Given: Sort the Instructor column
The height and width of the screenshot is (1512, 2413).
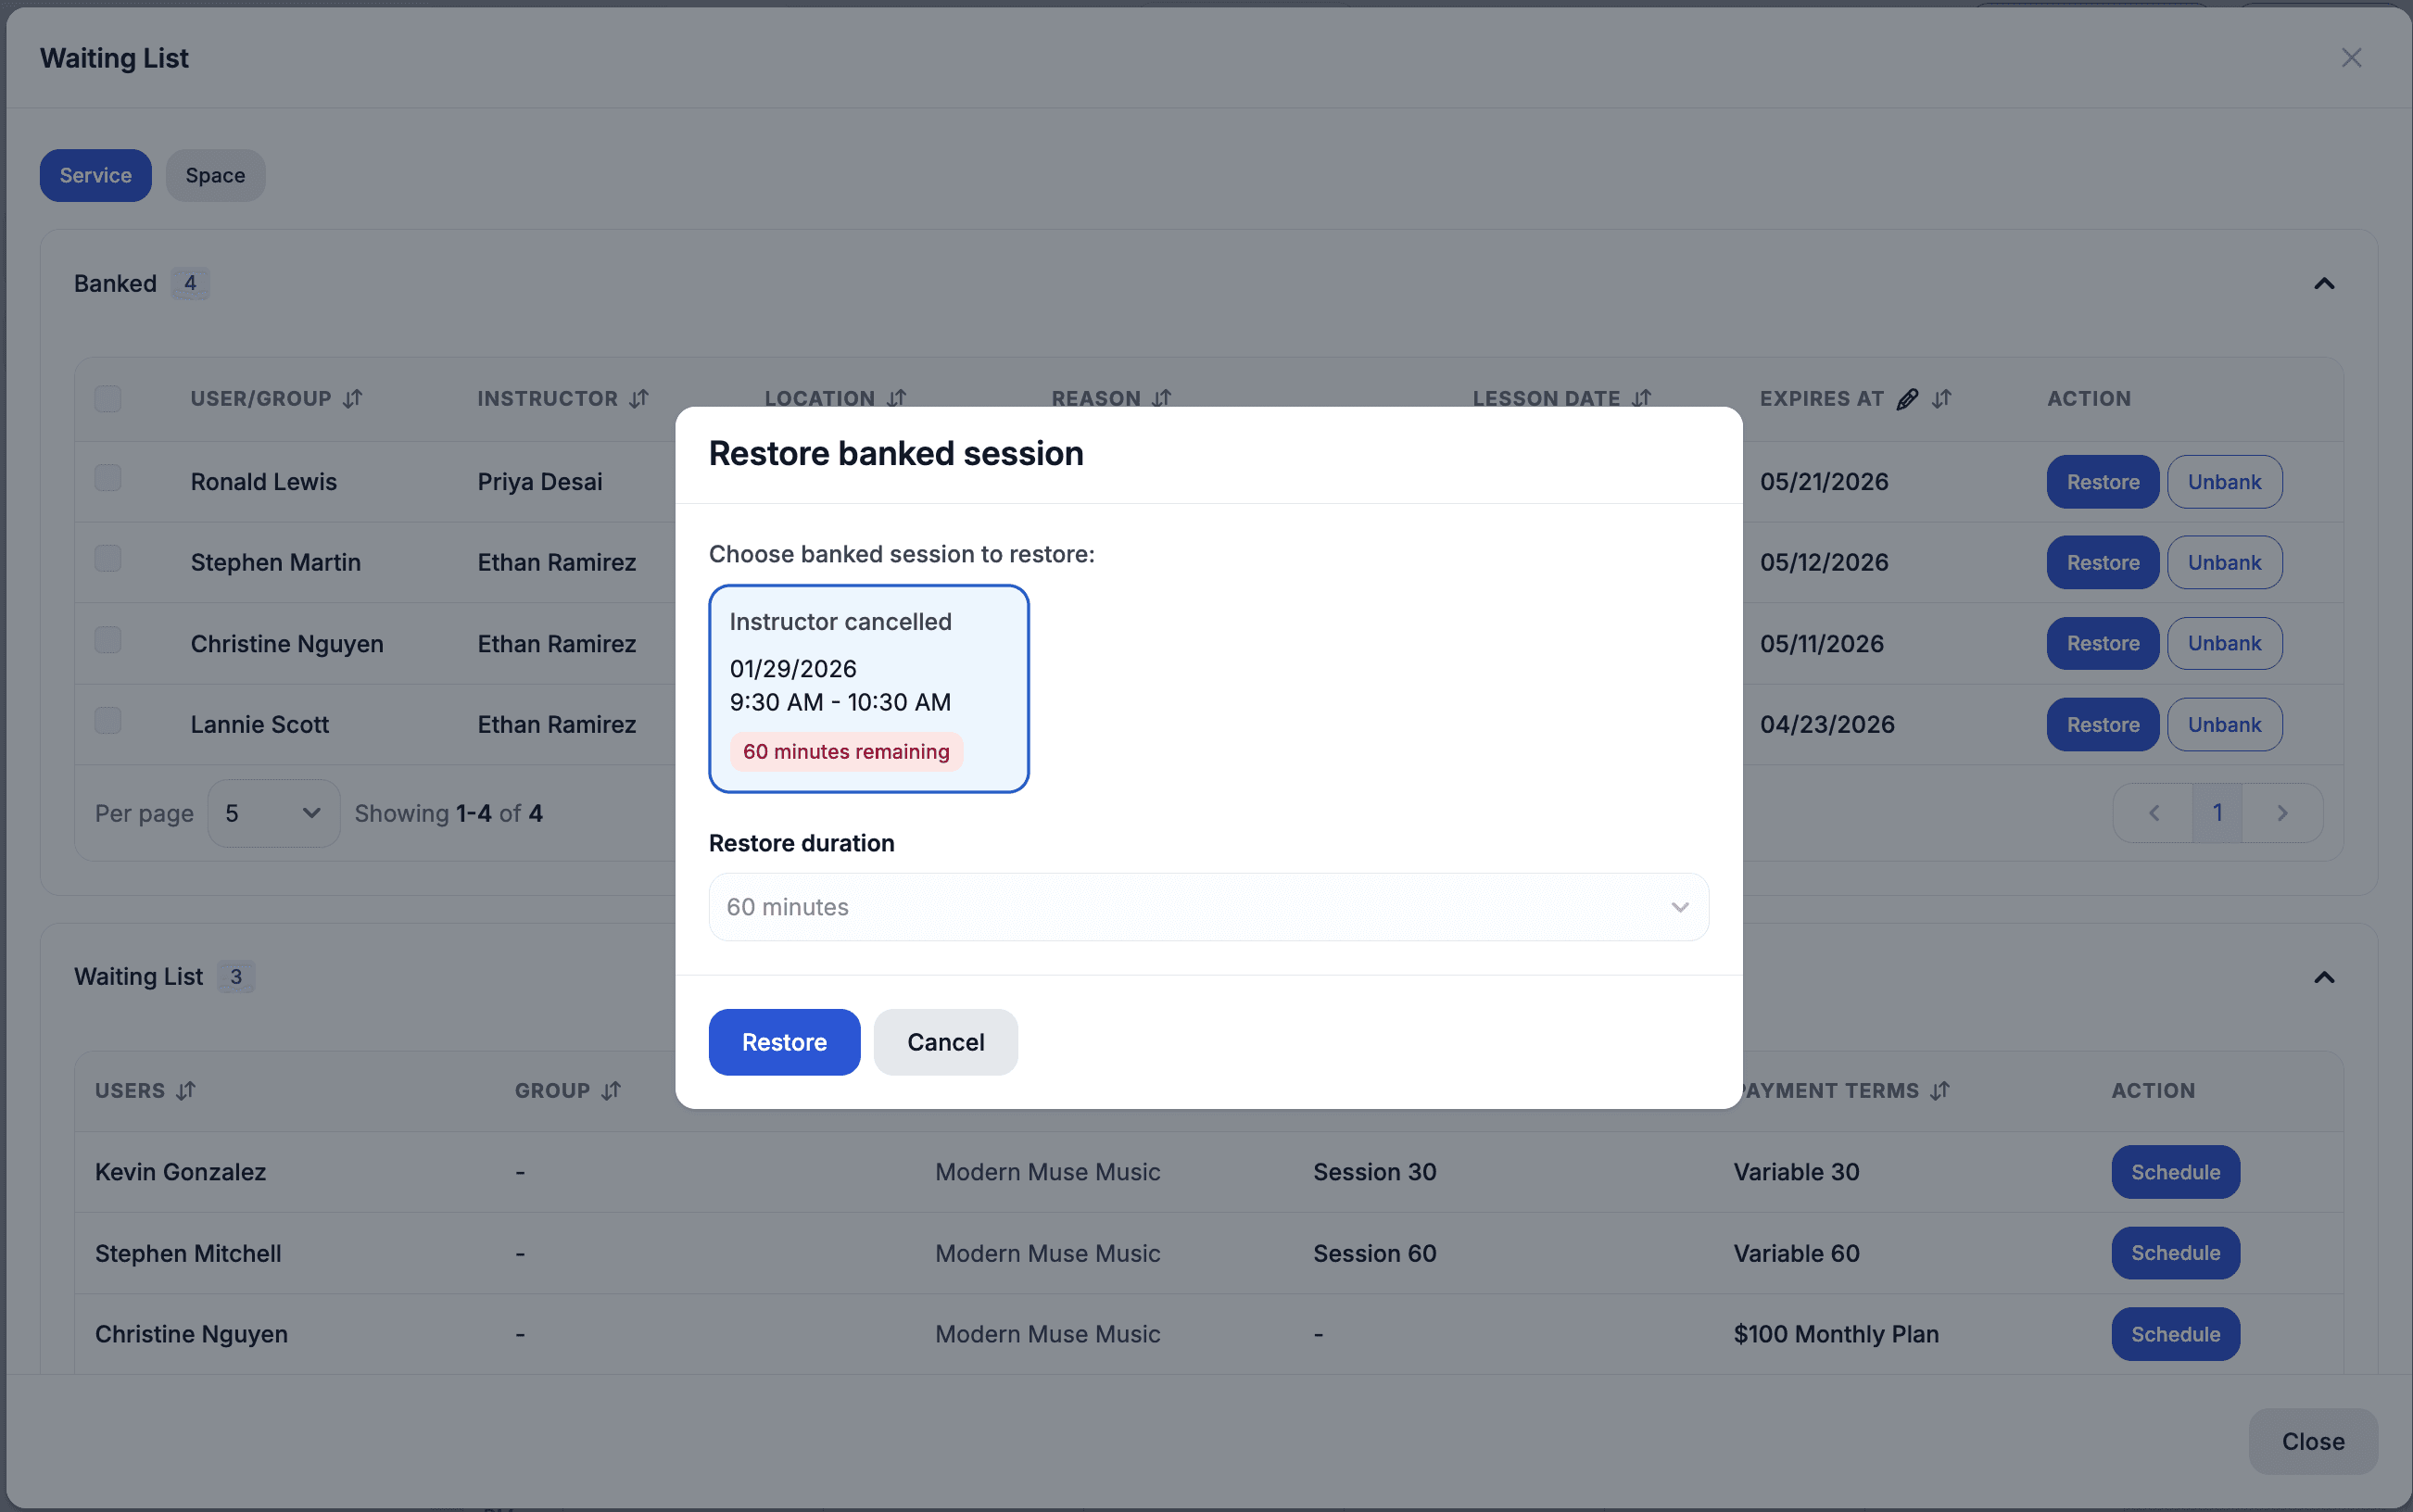Looking at the screenshot, I should click(639, 399).
